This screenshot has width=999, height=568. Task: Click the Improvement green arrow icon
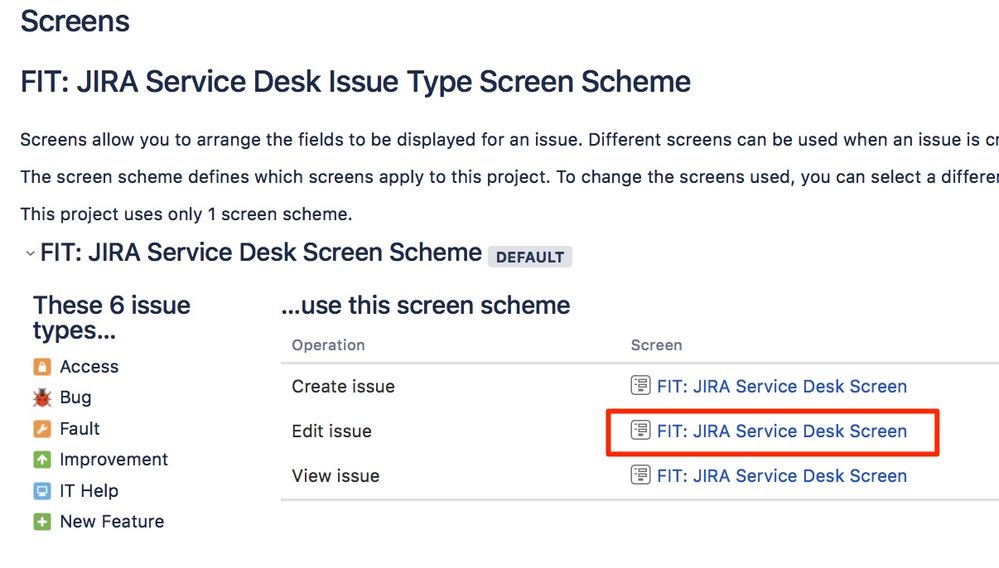(x=42, y=459)
